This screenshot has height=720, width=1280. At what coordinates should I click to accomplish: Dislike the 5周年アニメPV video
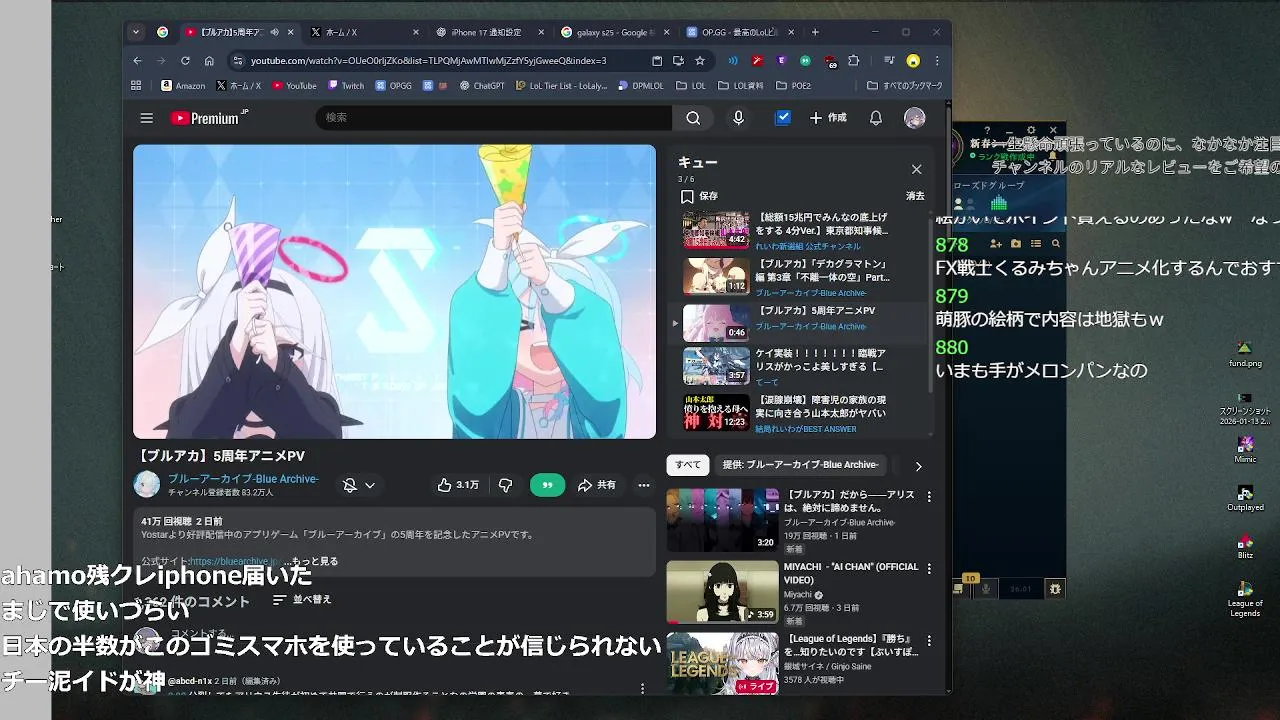[x=506, y=485]
